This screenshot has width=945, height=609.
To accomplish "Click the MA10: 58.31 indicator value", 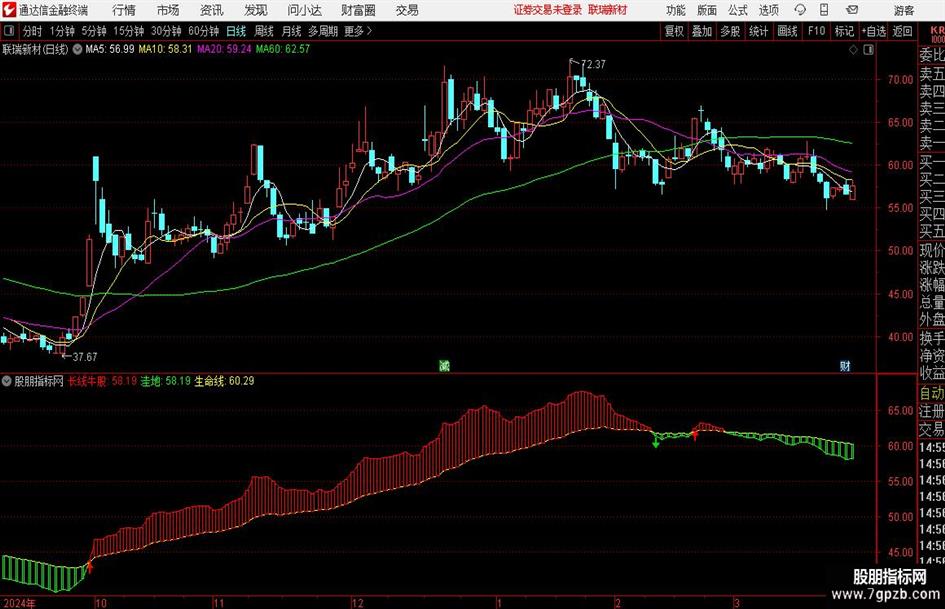I will [165, 49].
